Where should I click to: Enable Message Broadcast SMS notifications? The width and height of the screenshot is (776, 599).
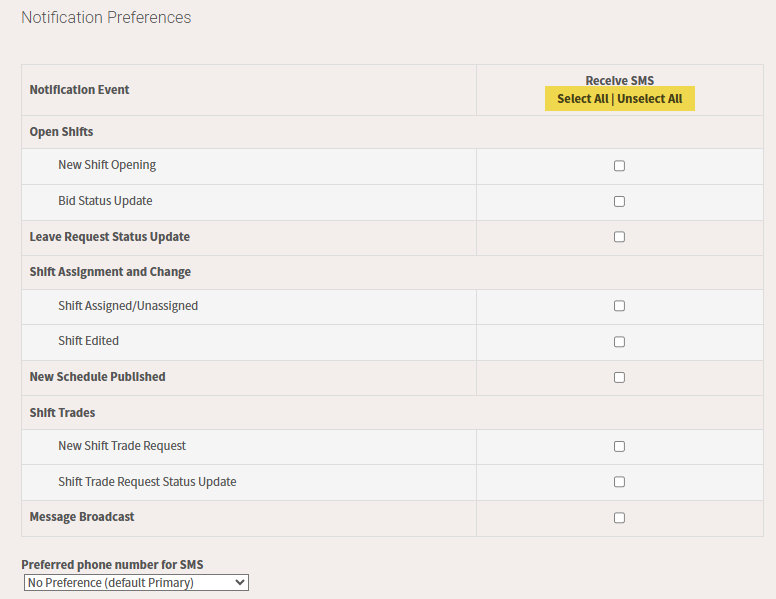pyautogui.click(x=619, y=518)
